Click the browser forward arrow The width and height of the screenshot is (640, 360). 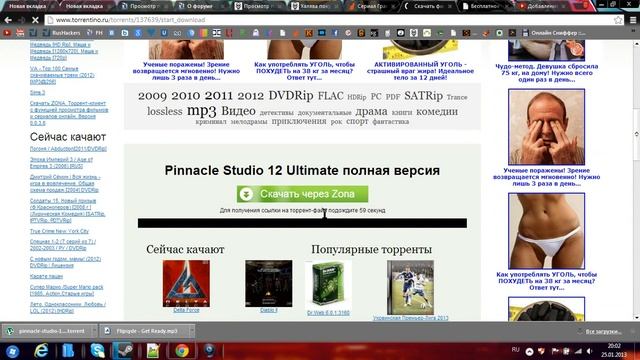(x=21, y=20)
